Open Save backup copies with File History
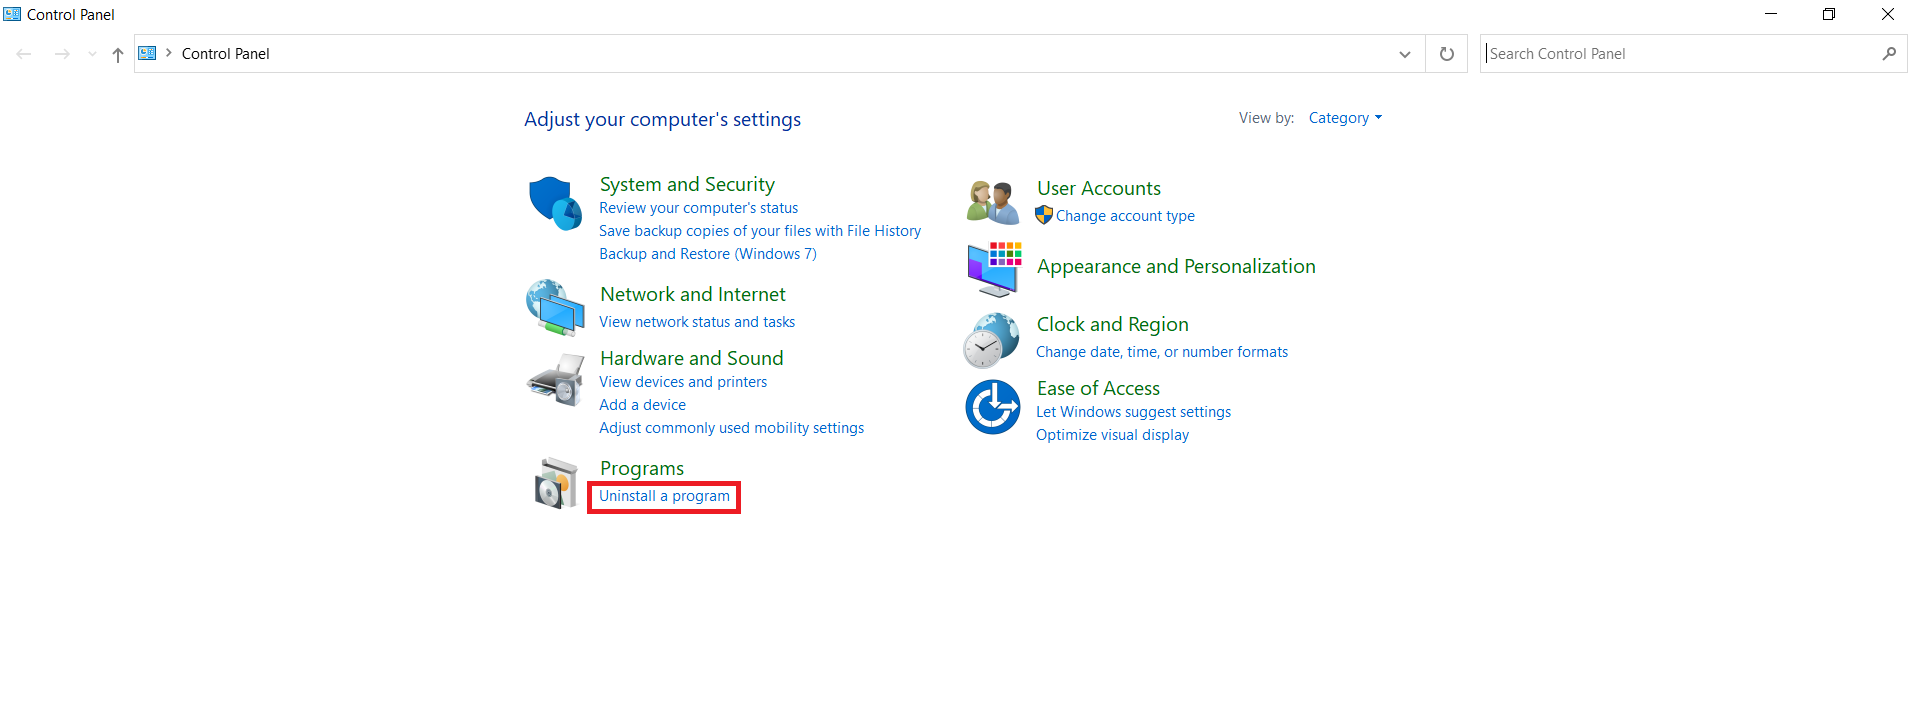The height and width of the screenshot is (727, 1920). (760, 231)
